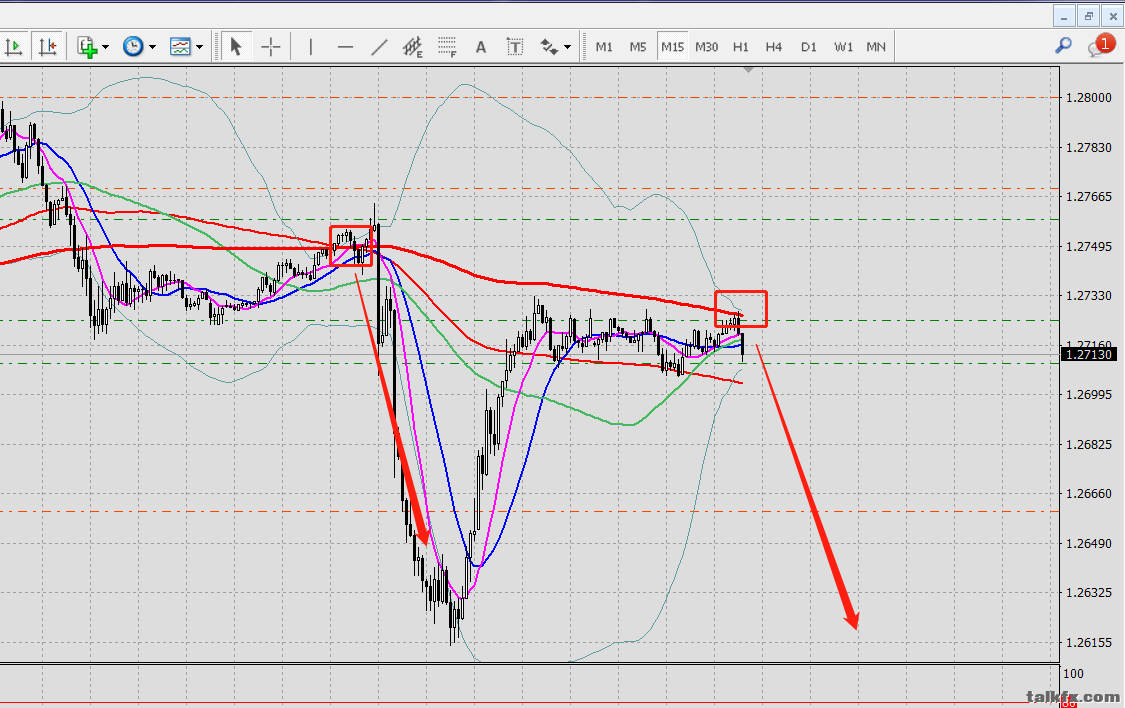Select the text 'A' tool

(481, 46)
